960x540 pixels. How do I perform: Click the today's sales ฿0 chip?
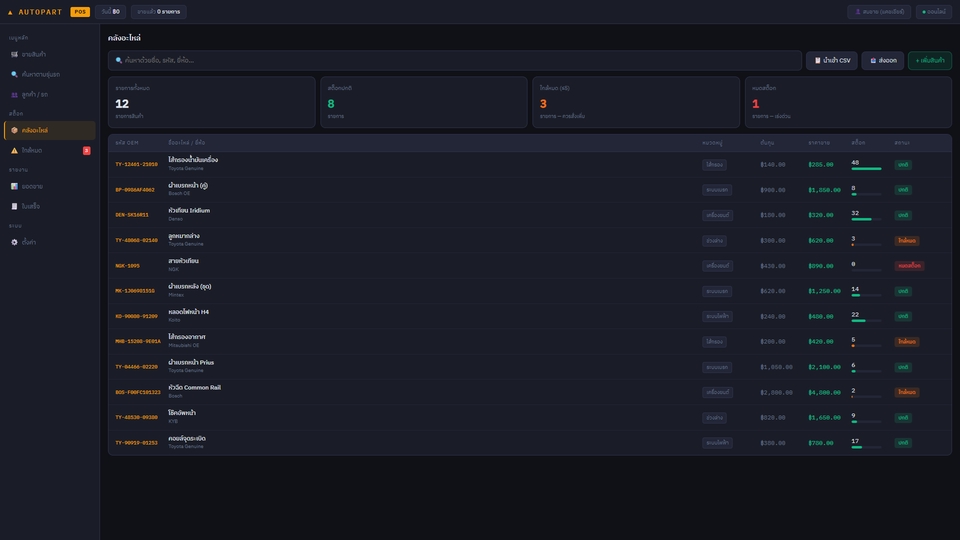[x=111, y=12]
